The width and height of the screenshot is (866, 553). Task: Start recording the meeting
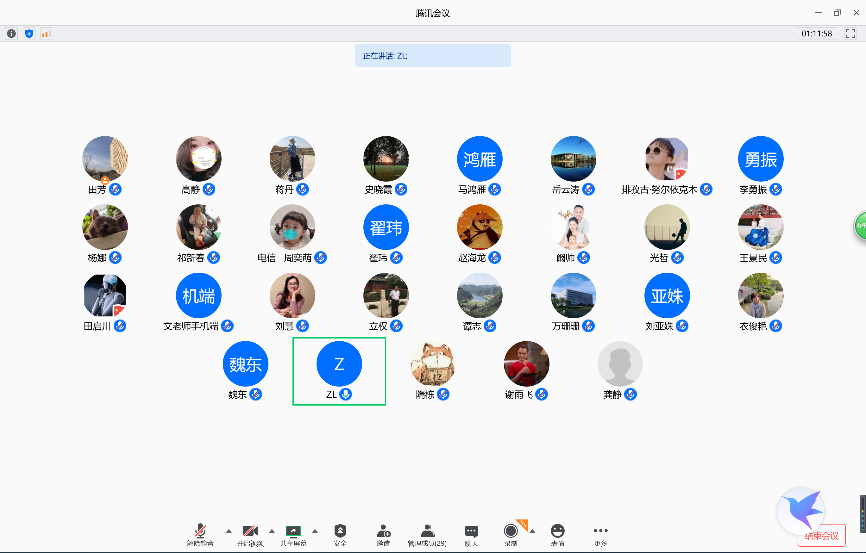click(511, 531)
